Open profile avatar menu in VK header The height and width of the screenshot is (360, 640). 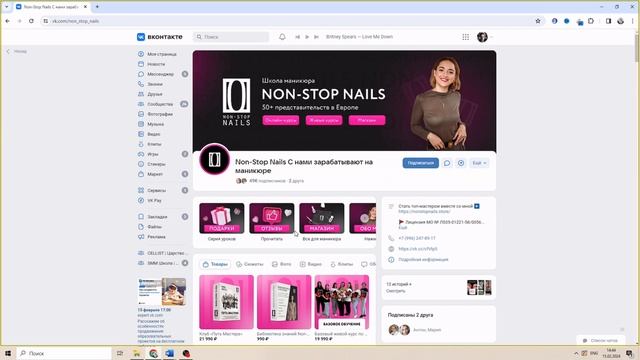tap(485, 37)
